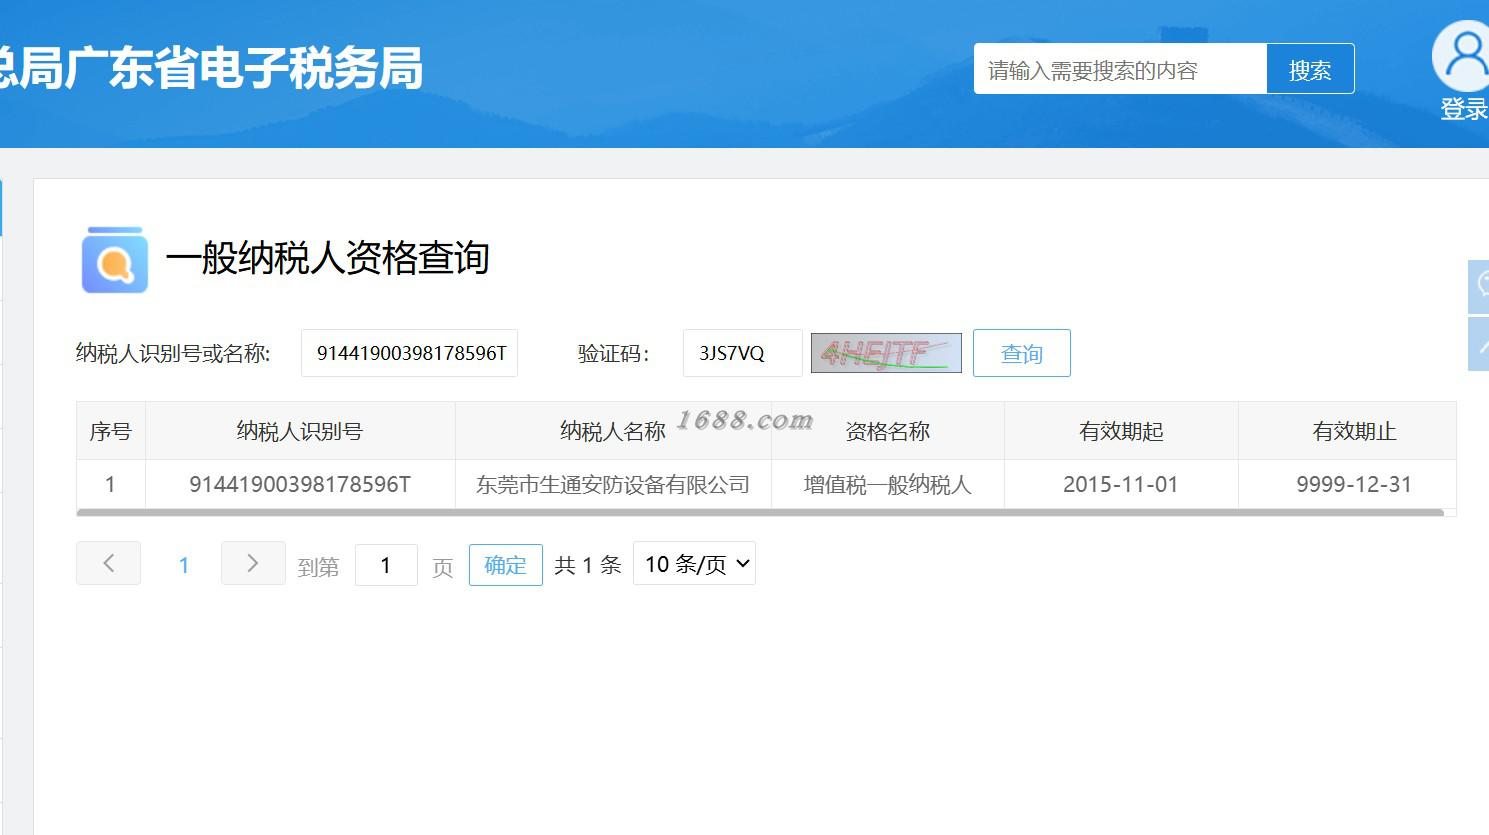1489x835 pixels.
Task: Go to previous page arrow
Action: pos(109,563)
